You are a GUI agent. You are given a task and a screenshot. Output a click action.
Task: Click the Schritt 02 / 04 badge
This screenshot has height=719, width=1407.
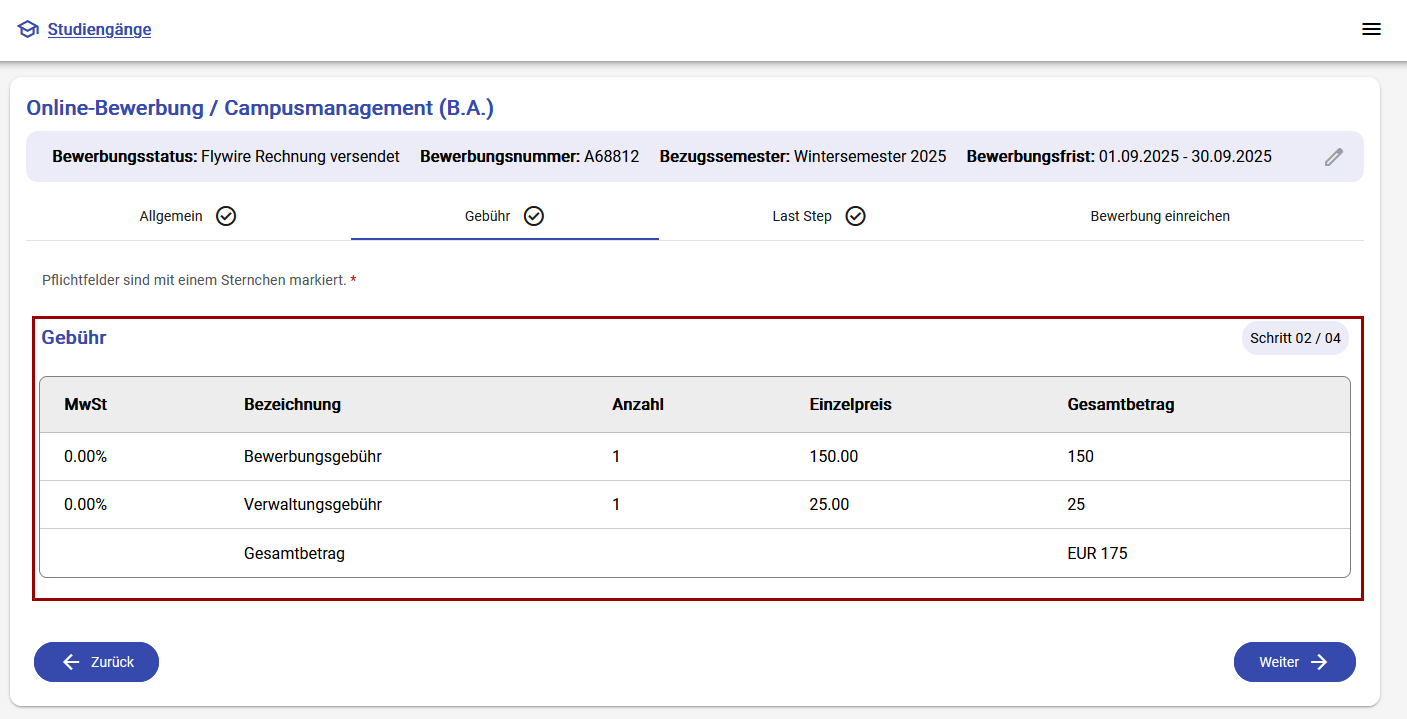click(x=1295, y=338)
